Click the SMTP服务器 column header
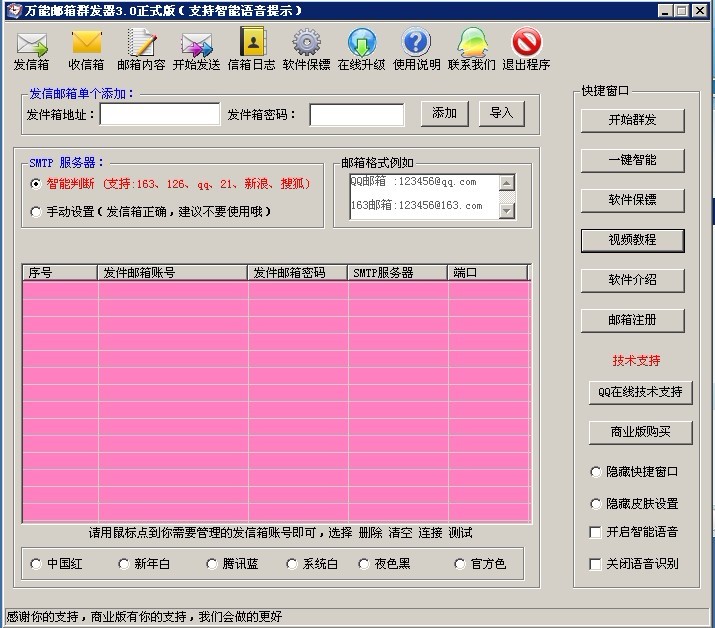 (397, 273)
